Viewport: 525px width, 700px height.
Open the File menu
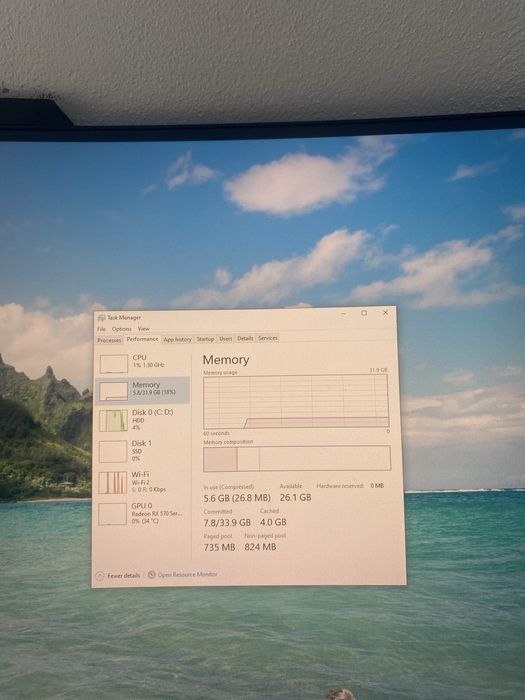101,329
